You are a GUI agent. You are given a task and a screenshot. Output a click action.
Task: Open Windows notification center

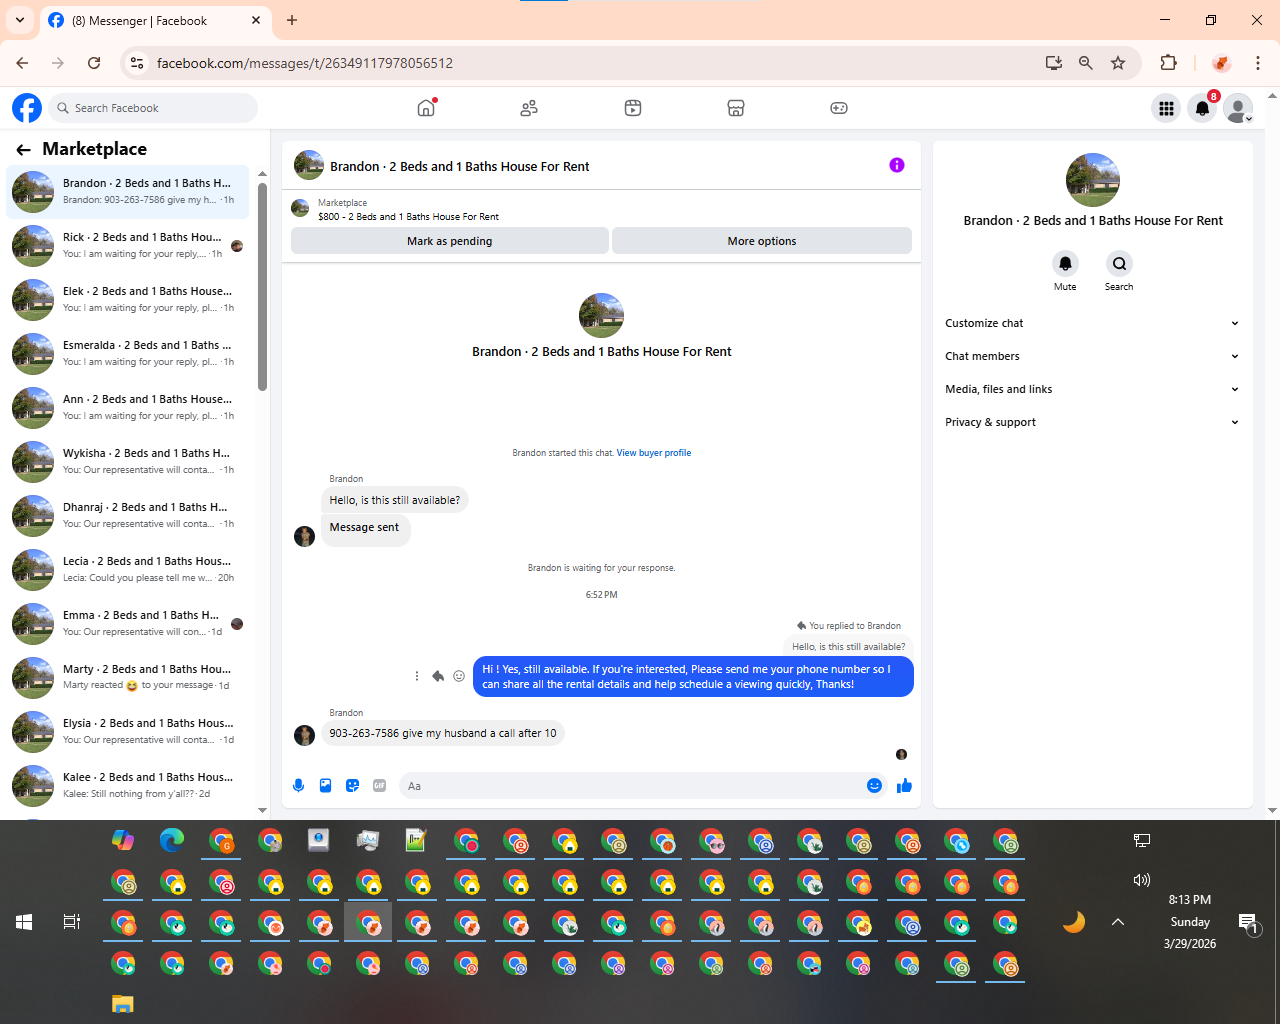pos(1248,923)
